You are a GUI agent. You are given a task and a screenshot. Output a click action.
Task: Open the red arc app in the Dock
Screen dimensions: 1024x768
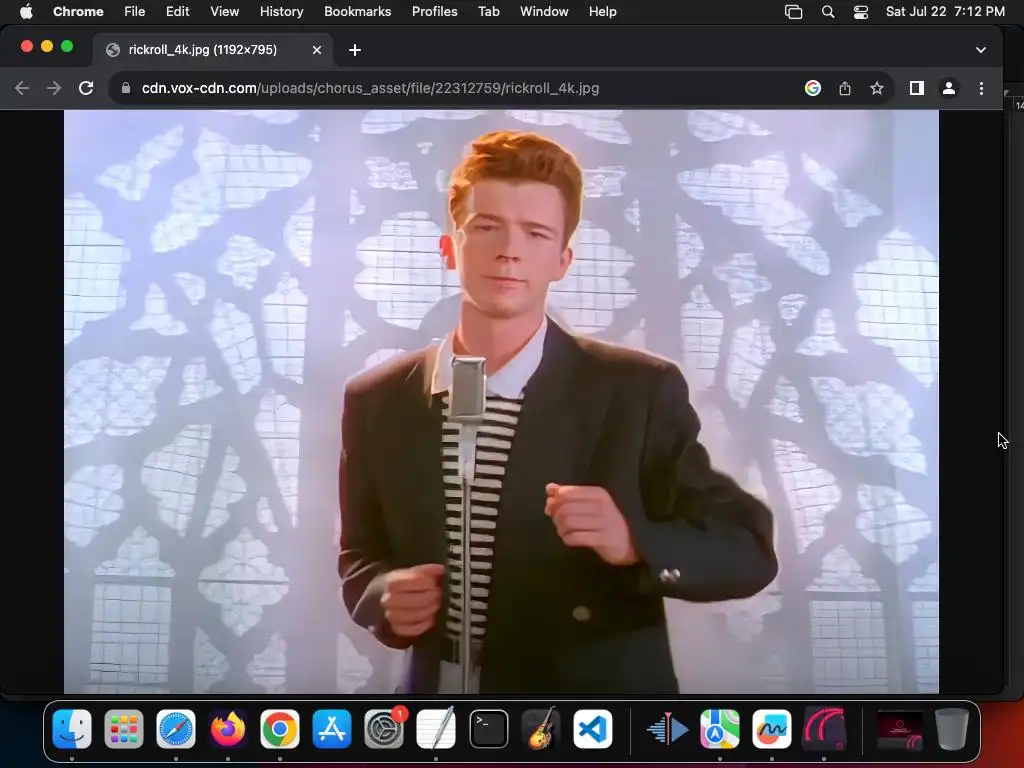824,729
